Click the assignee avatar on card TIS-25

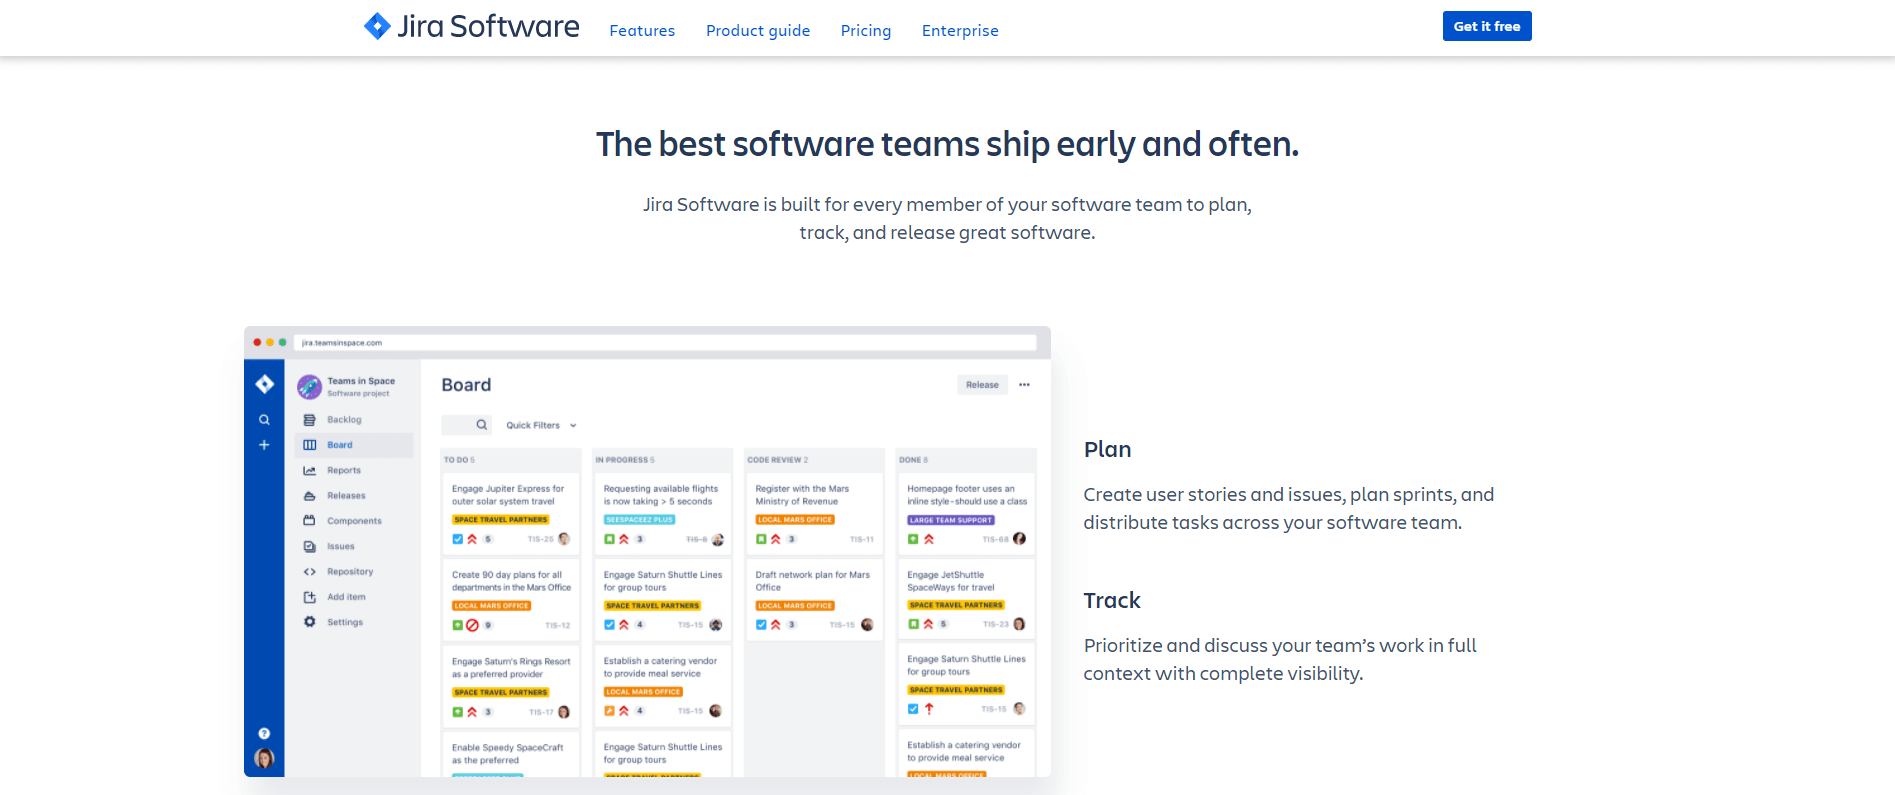[x=564, y=539]
